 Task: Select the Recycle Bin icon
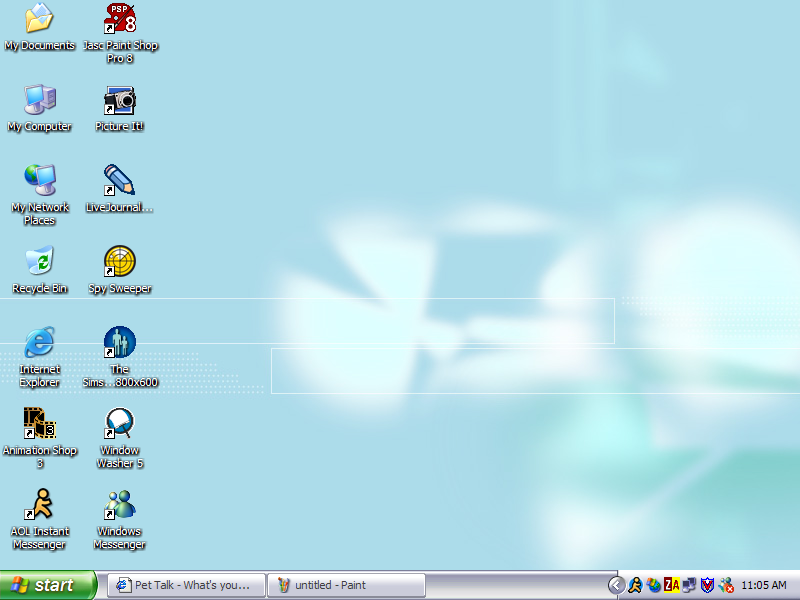pos(40,262)
